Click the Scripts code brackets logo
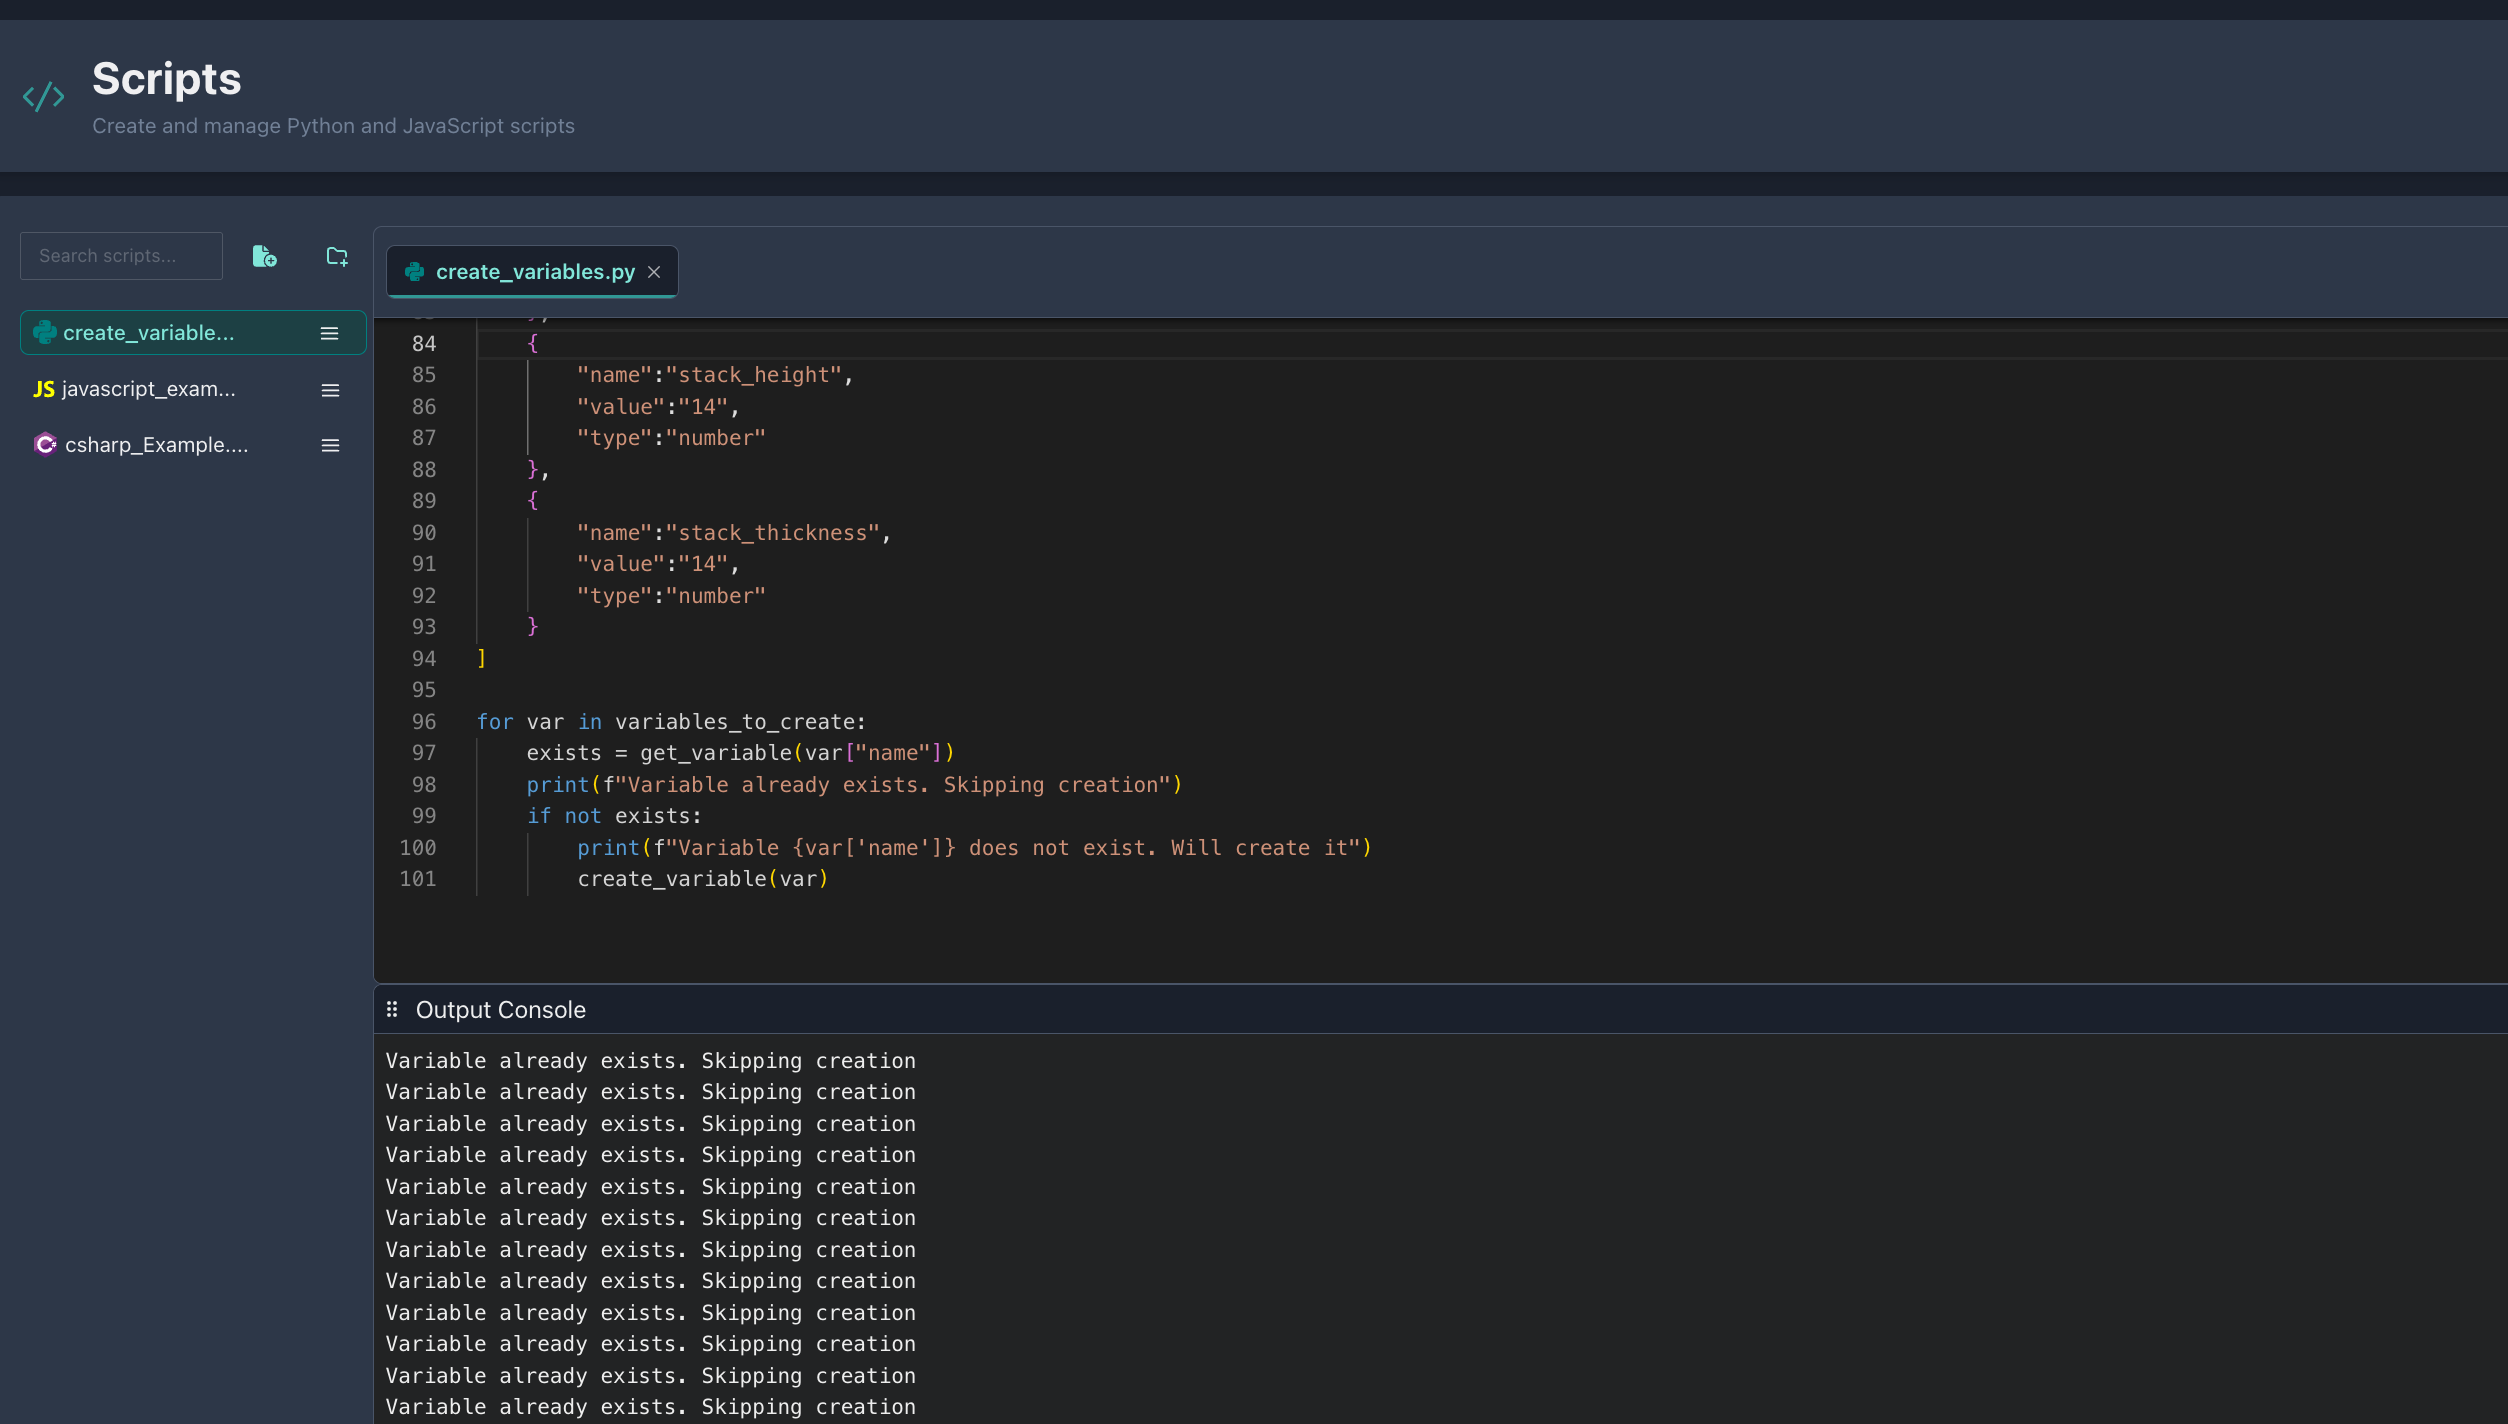The height and width of the screenshot is (1424, 2508). [44, 96]
